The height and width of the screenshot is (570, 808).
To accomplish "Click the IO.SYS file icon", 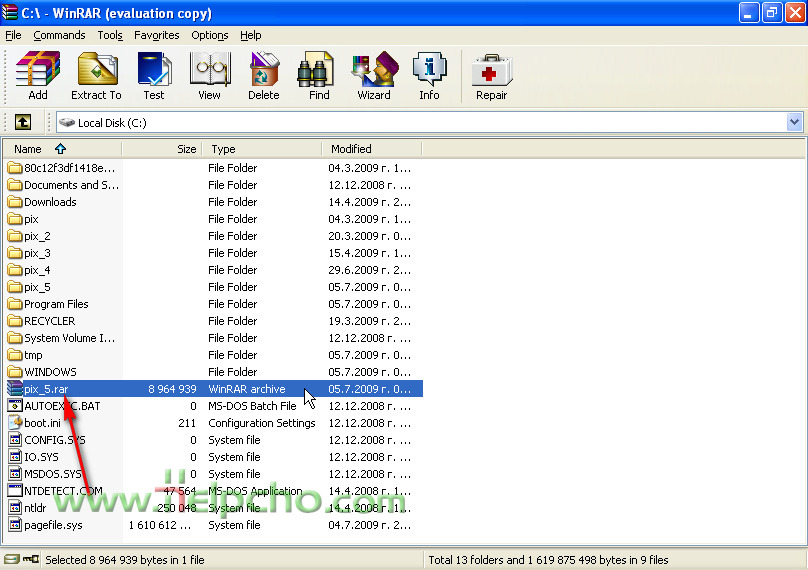I will [x=15, y=457].
